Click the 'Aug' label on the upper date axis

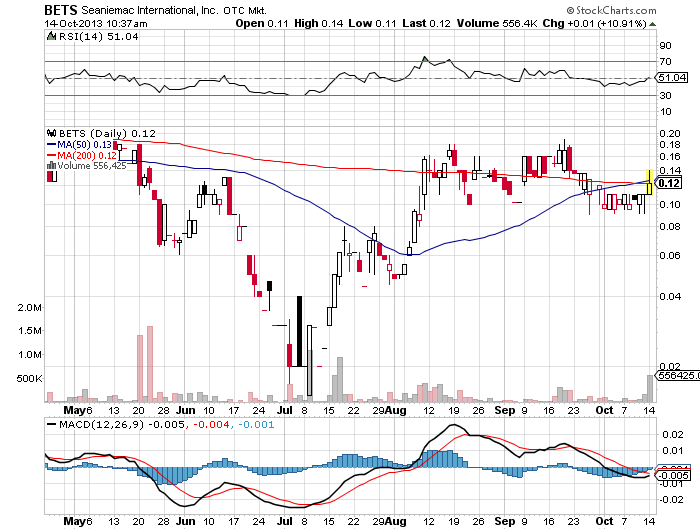point(396,410)
